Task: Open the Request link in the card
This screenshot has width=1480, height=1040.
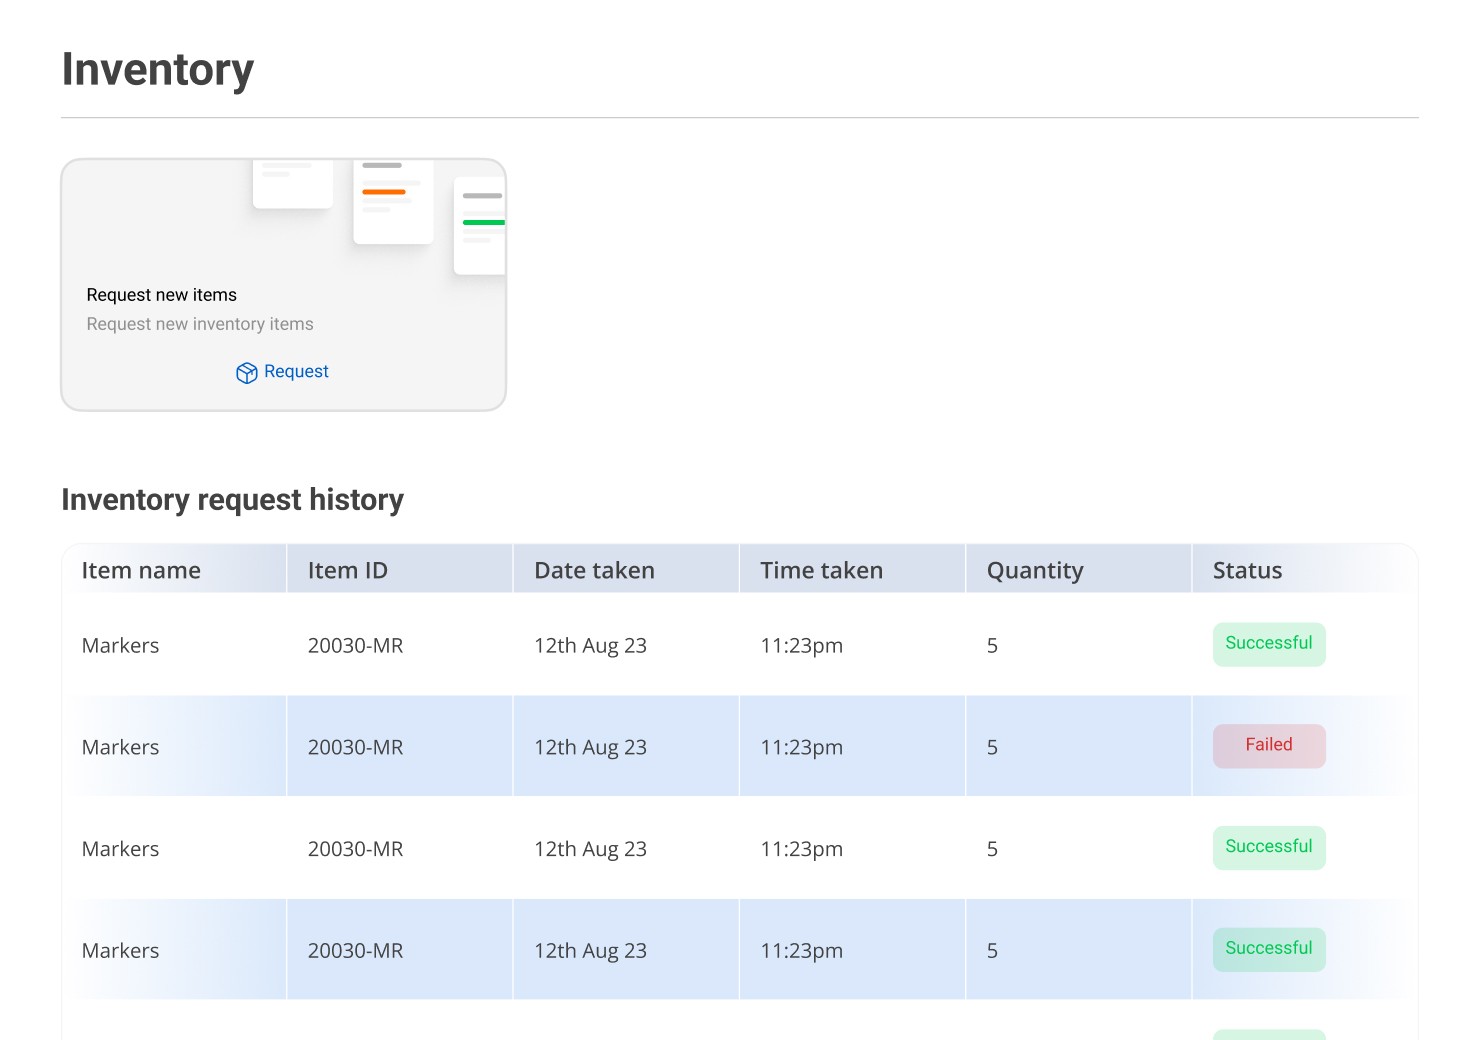Action: 283,372
